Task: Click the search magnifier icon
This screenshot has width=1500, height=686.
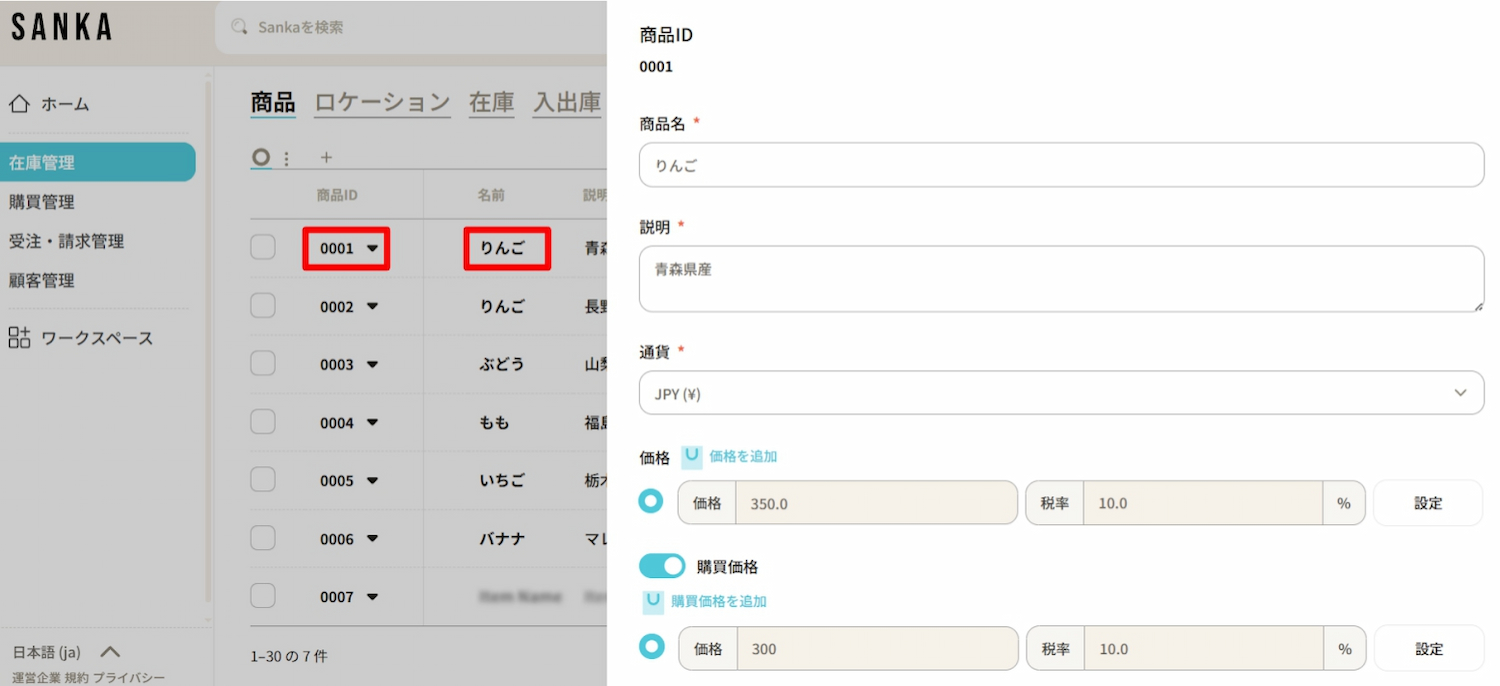Action: click(239, 27)
